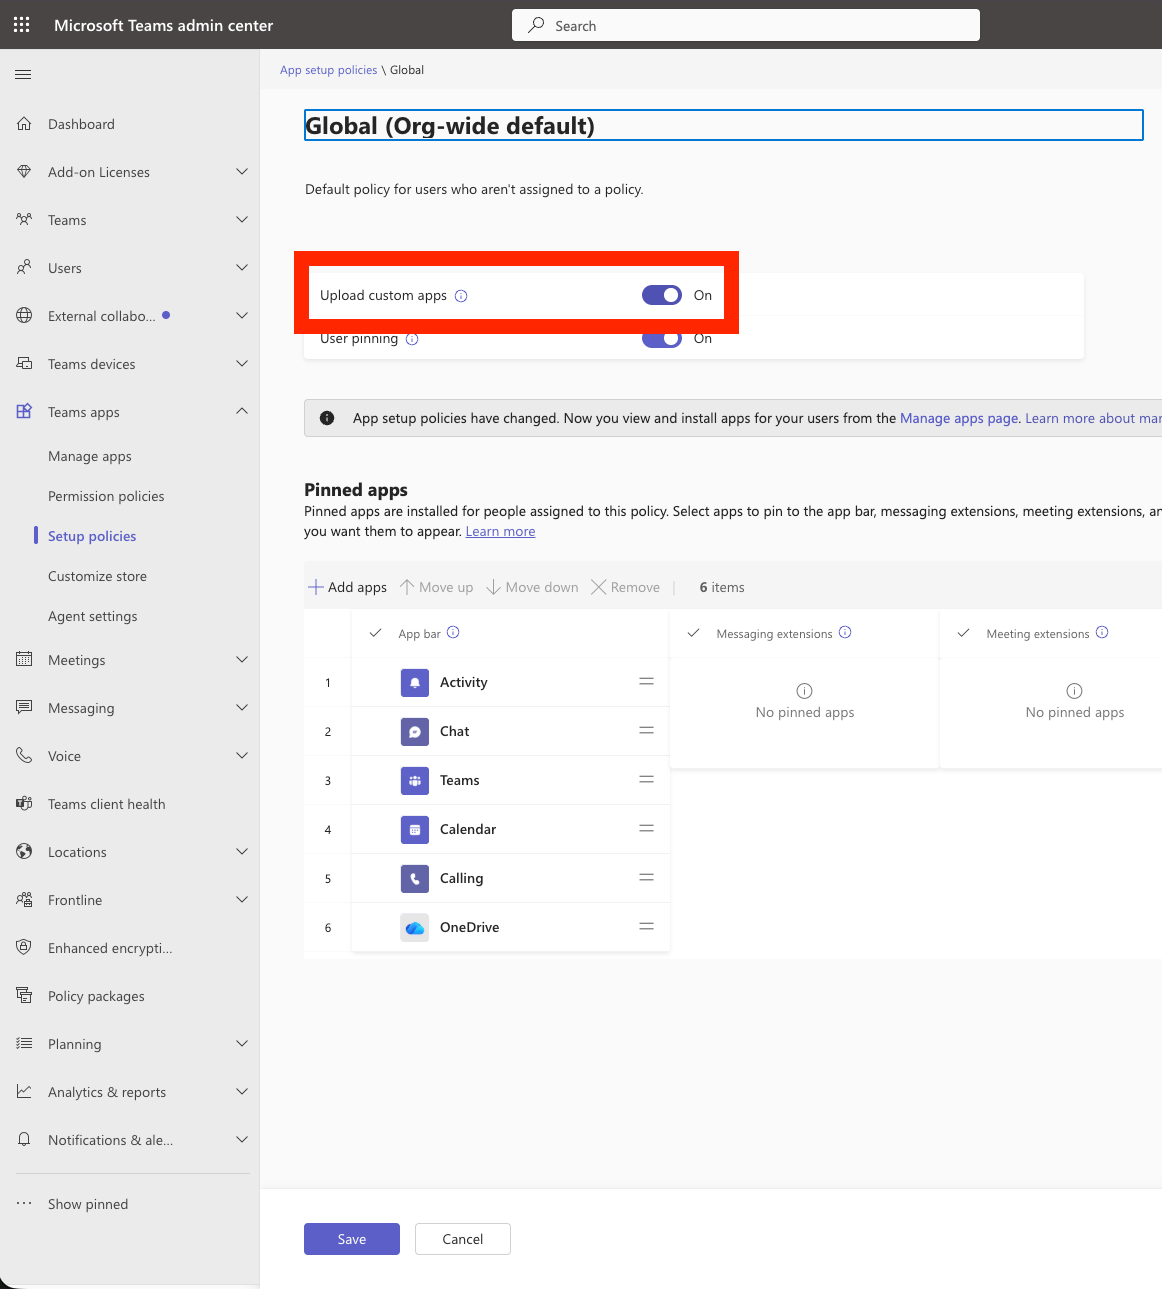This screenshot has width=1162, height=1289.
Task: Click the Messaging extensions info icon
Action: click(x=845, y=632)
